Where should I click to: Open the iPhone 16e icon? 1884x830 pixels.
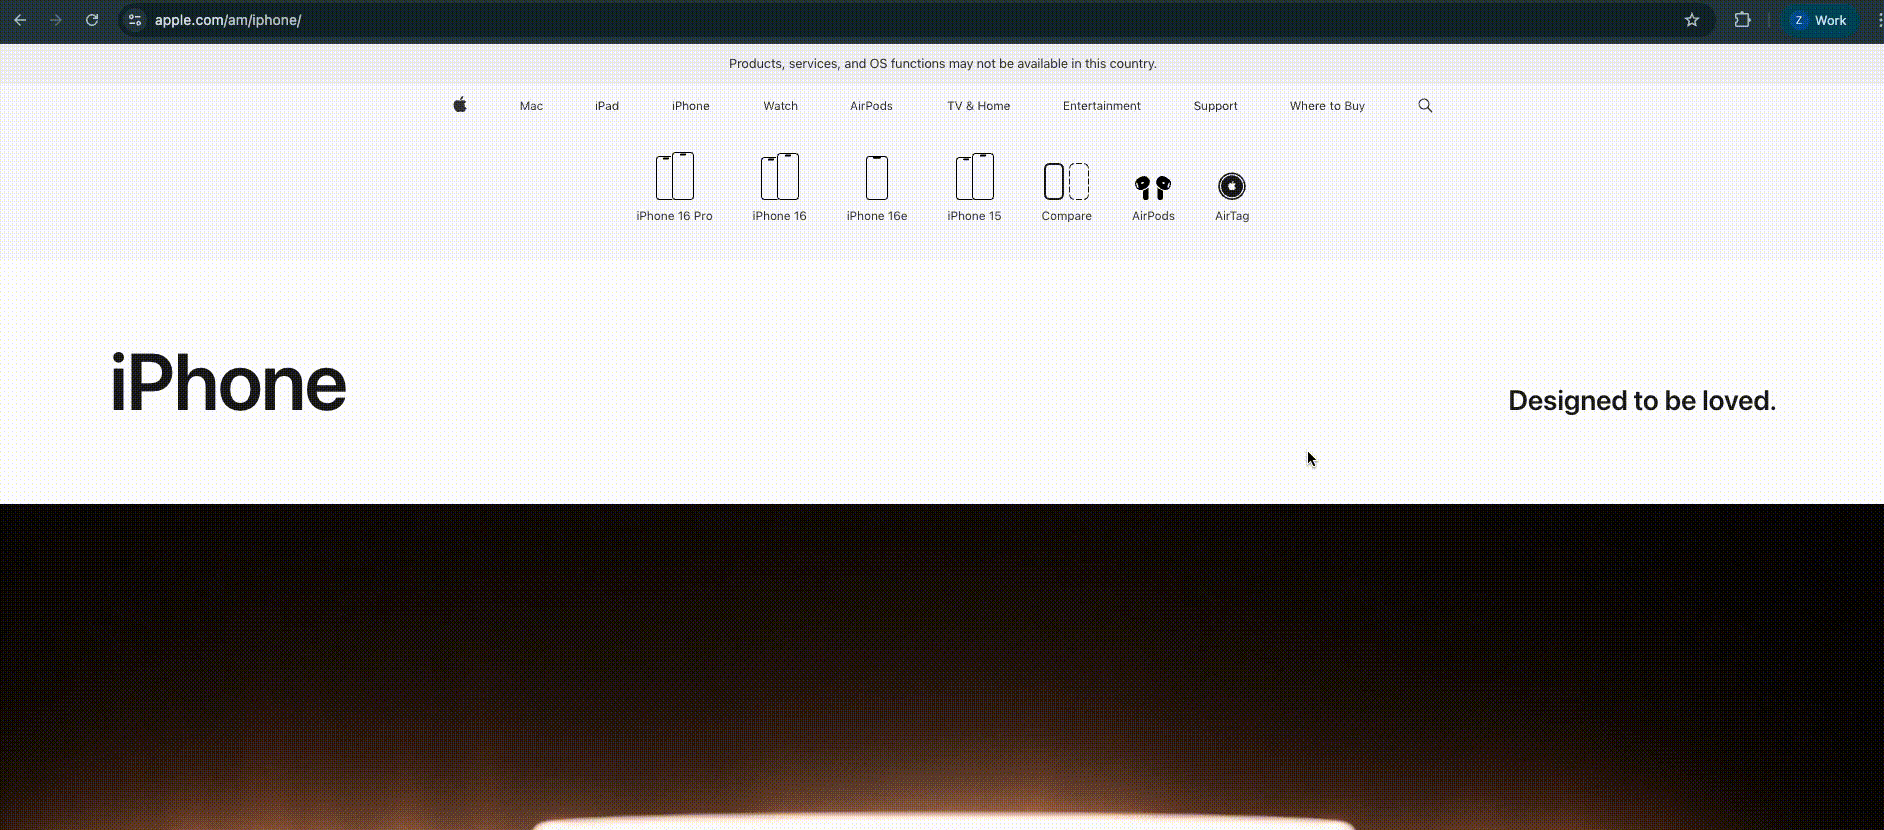click(876, 178)
